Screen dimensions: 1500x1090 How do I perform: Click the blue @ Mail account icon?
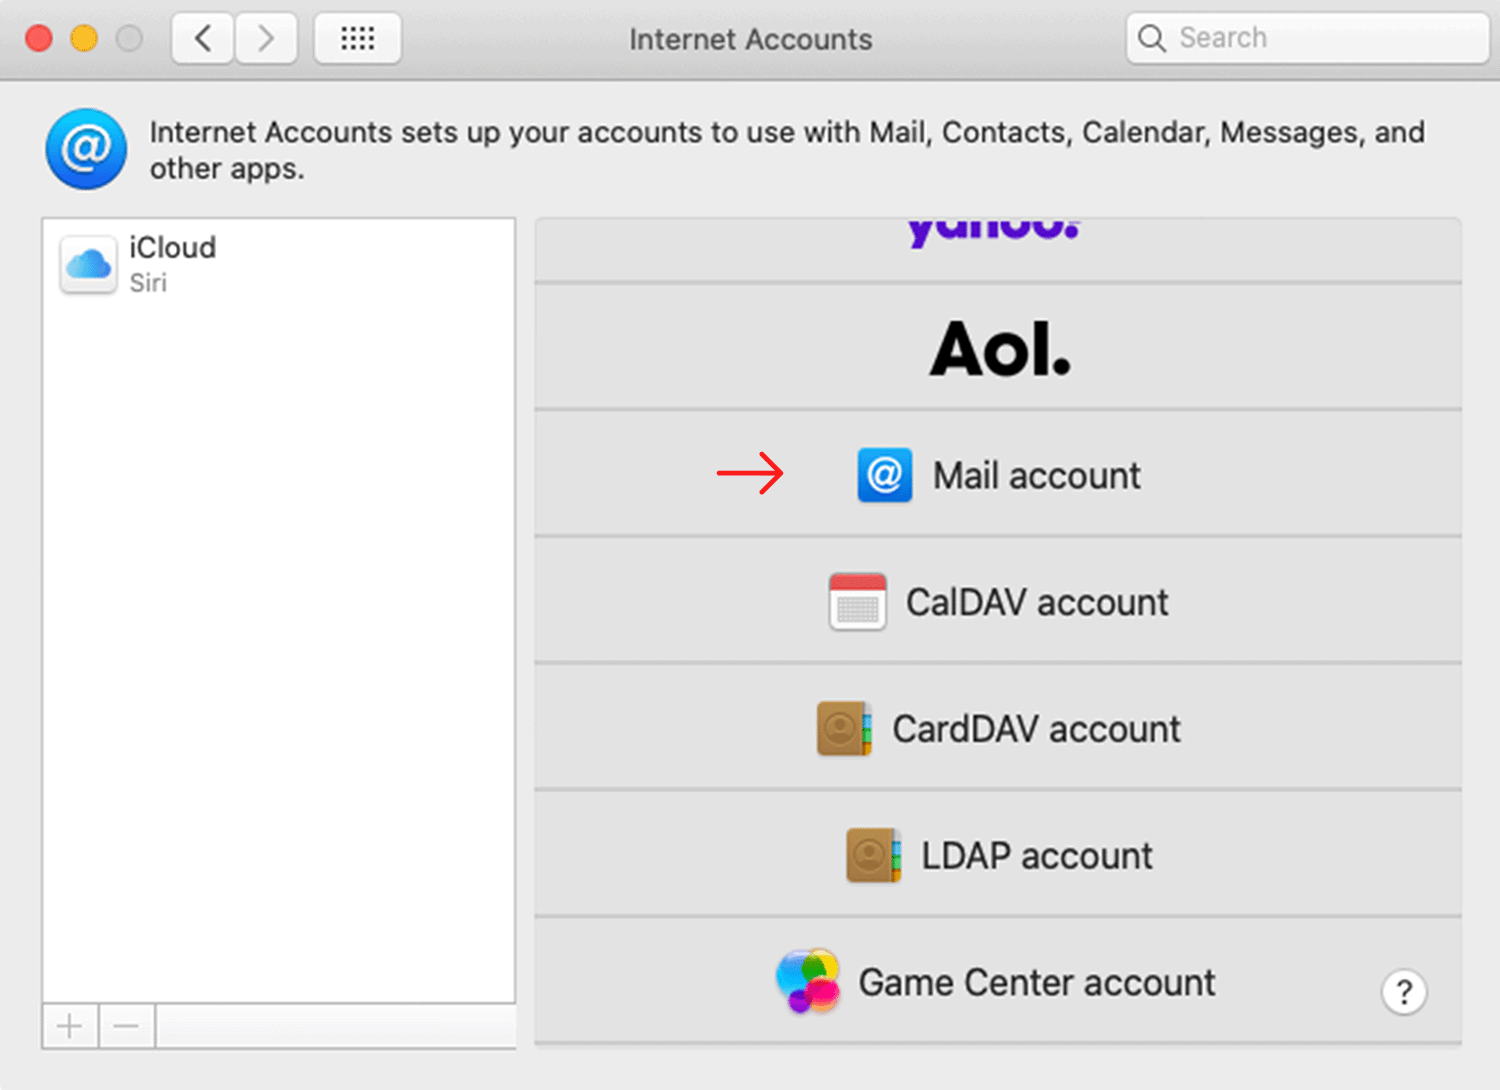[884, 474]
